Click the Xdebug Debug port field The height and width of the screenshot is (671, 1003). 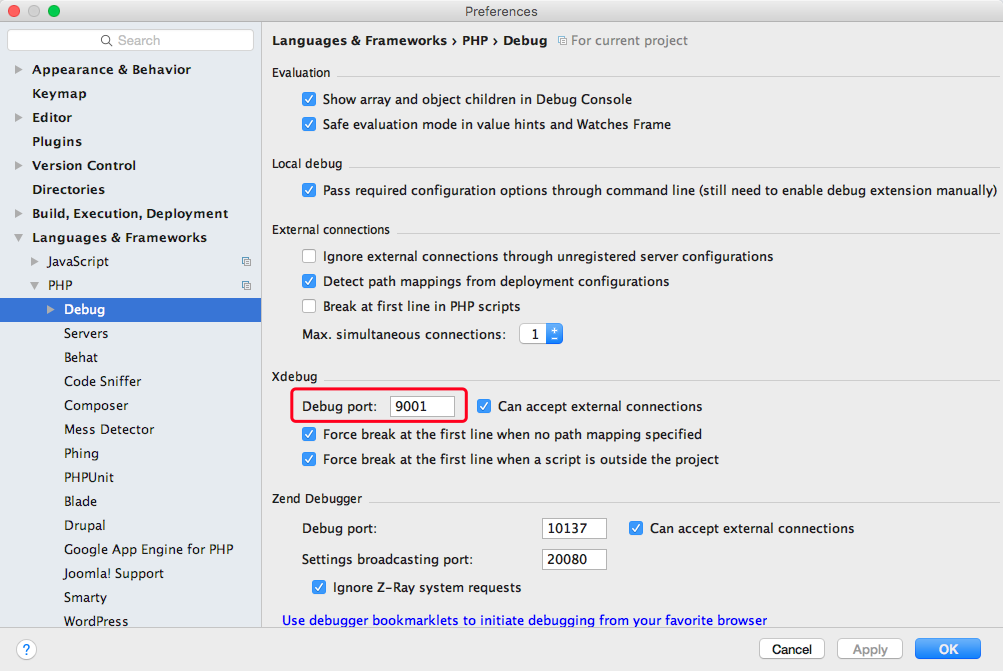point(422,406)
